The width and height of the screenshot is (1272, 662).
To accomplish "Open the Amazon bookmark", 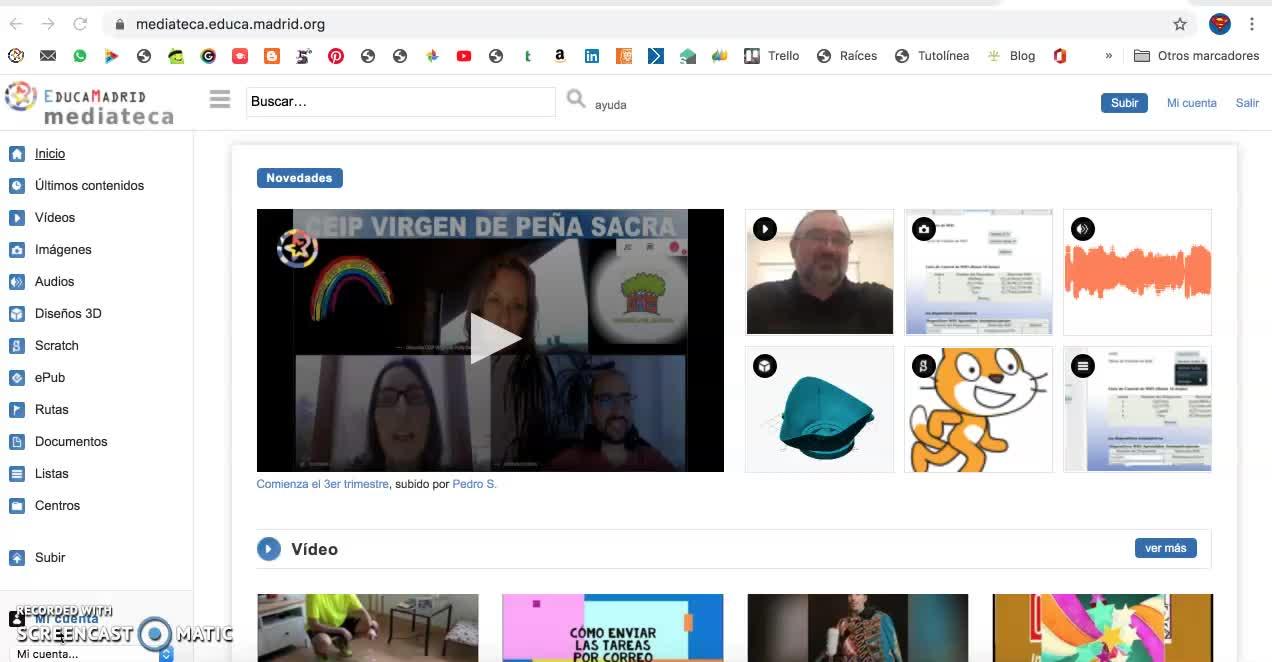I will coord(560,56).
